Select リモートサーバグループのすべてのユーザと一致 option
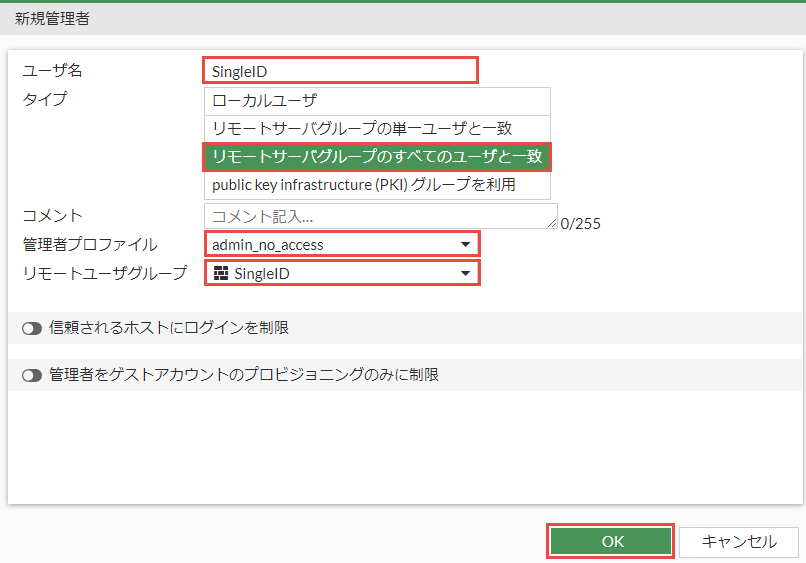The height and width of the screenshot is (563, 806). 376,157
